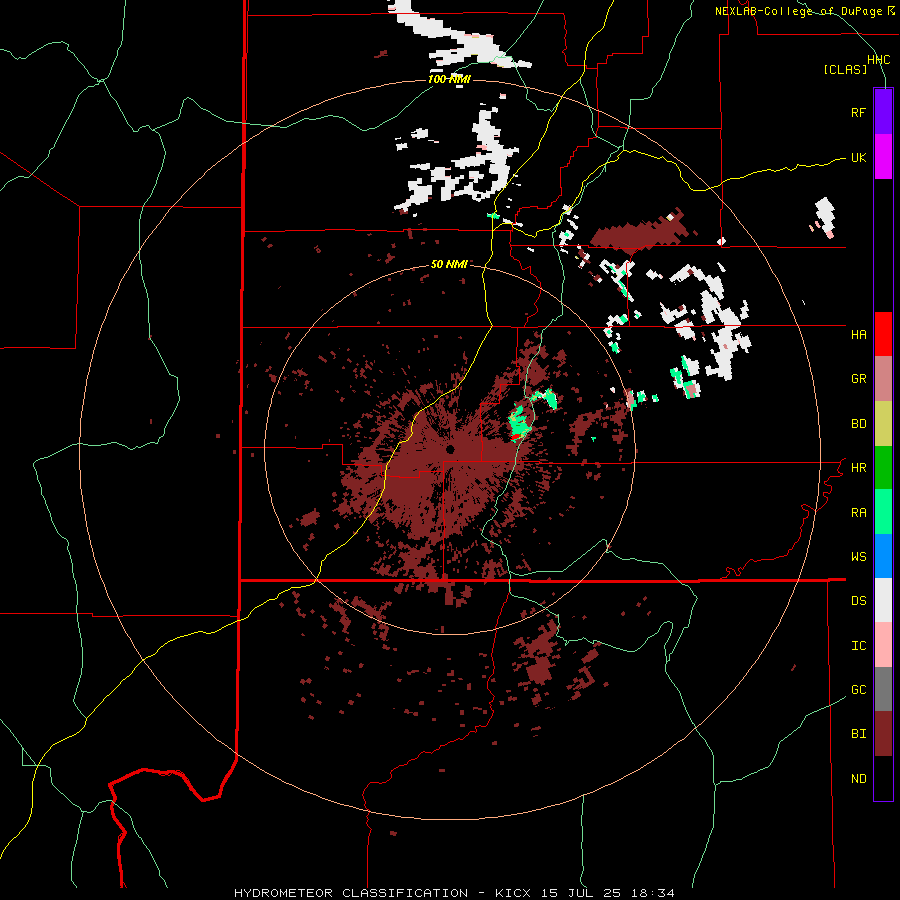Image resolution: width=900 pixels, height=900 pixels.
Task: Click the 'HYDROMETEOR CLASSIFICATION' title text
Action: [351, 893]
